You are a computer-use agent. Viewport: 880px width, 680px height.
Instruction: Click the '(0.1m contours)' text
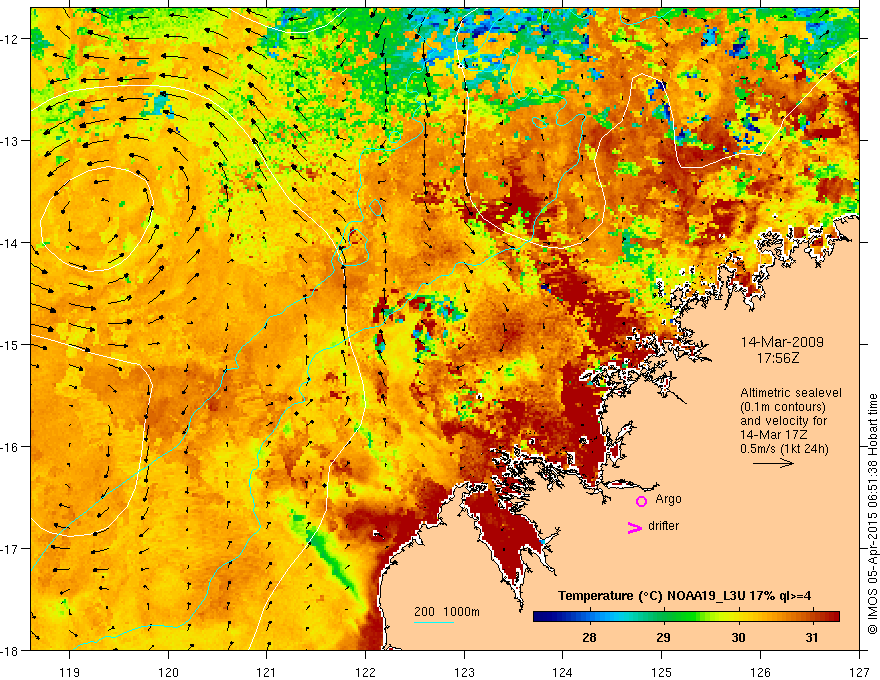[x=783, y=407]
